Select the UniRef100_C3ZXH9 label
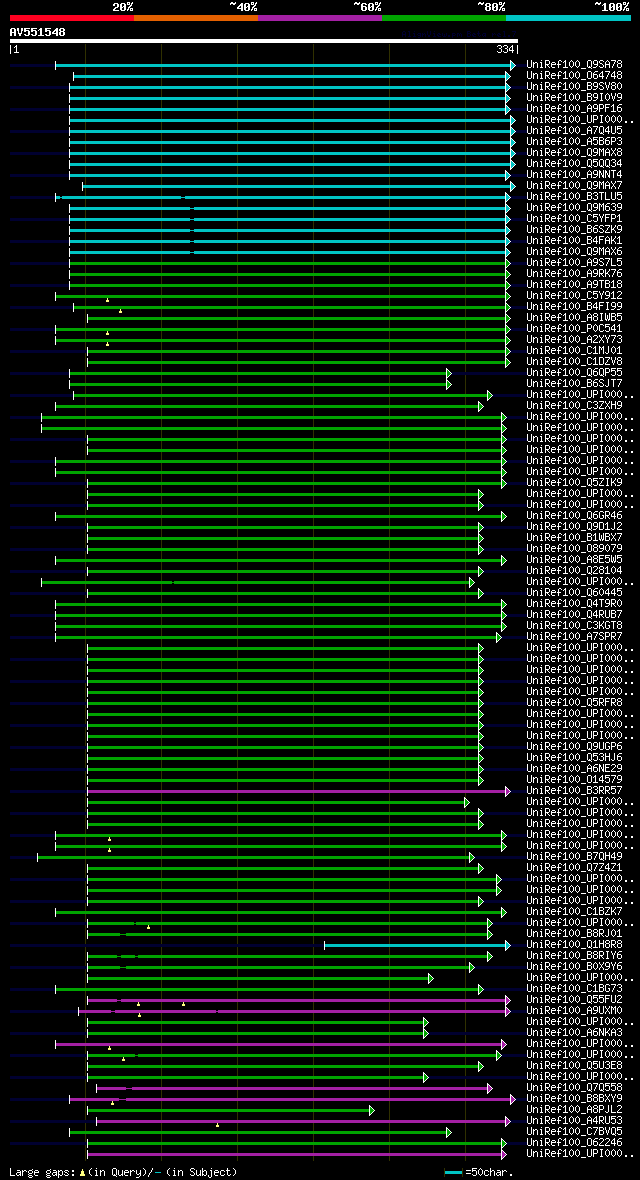640x1180 pixels. [x=574, y=406]
